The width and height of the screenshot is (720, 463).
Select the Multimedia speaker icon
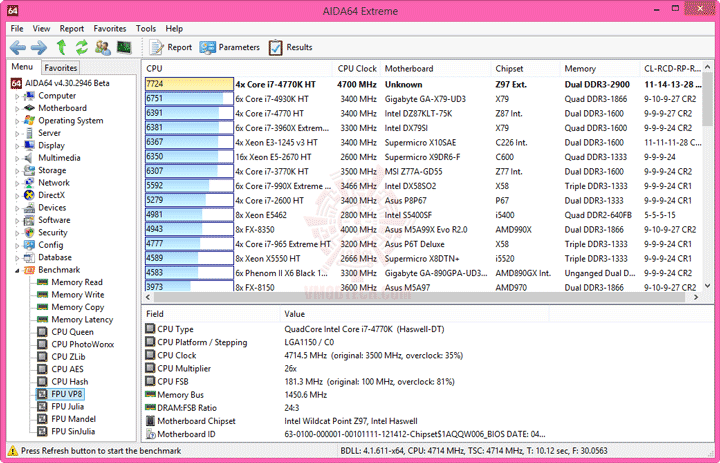point(29,158)
